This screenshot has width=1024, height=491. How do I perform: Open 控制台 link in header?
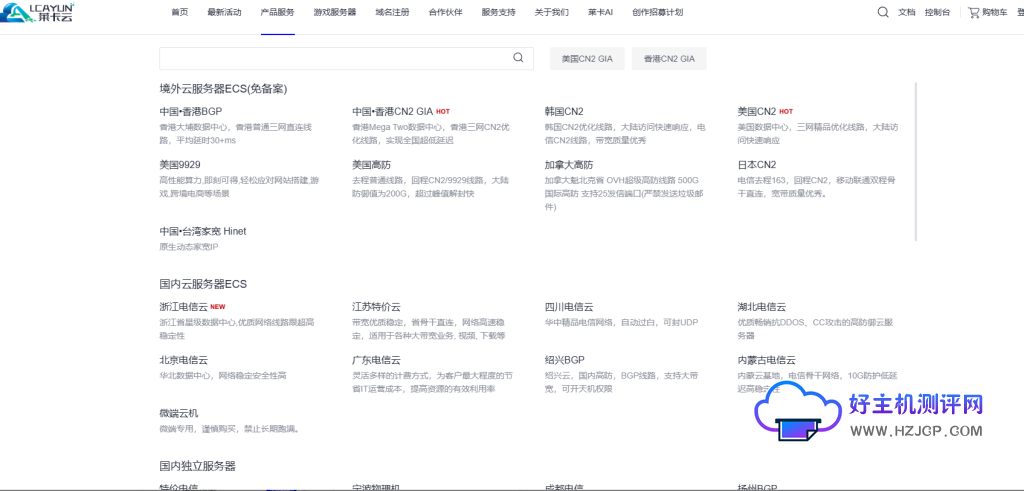tap(937, 12)
